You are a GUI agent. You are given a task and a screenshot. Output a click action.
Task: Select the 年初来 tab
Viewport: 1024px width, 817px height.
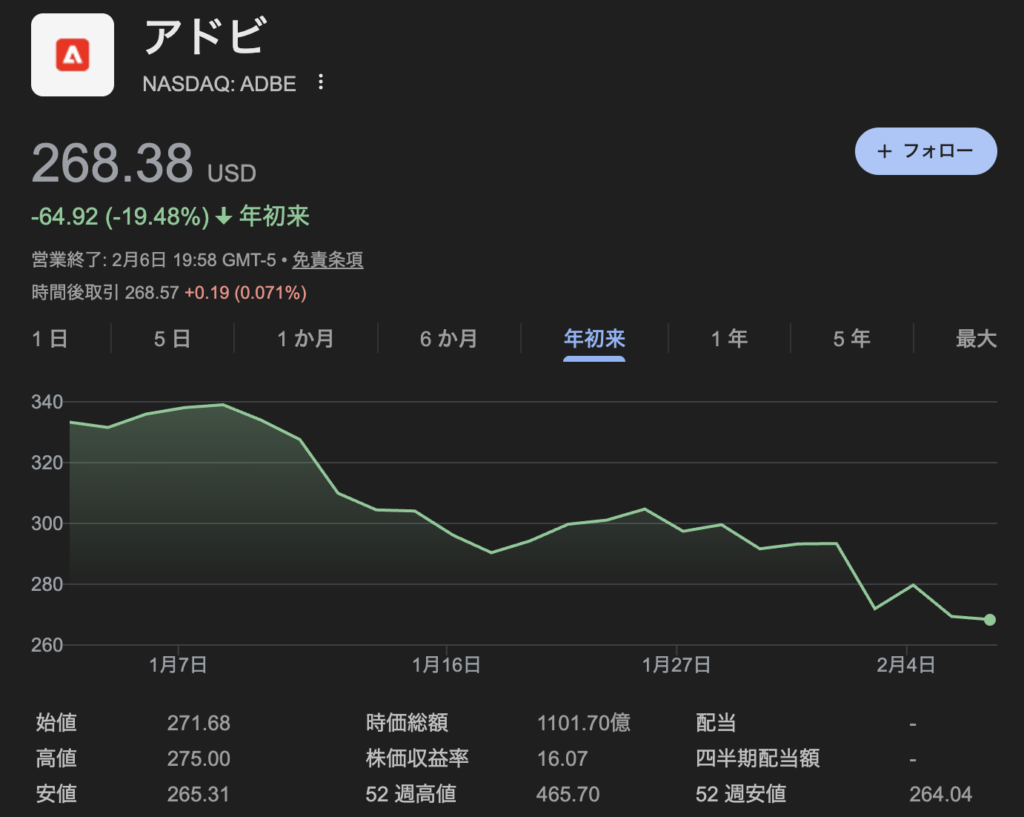click(x=594, y=339)
